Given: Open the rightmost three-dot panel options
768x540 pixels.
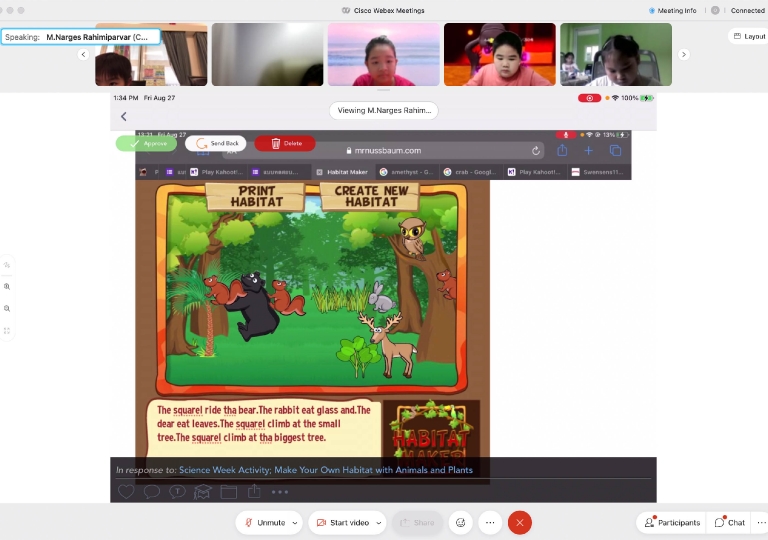Looking at the screenshot, I should (761, 522).
